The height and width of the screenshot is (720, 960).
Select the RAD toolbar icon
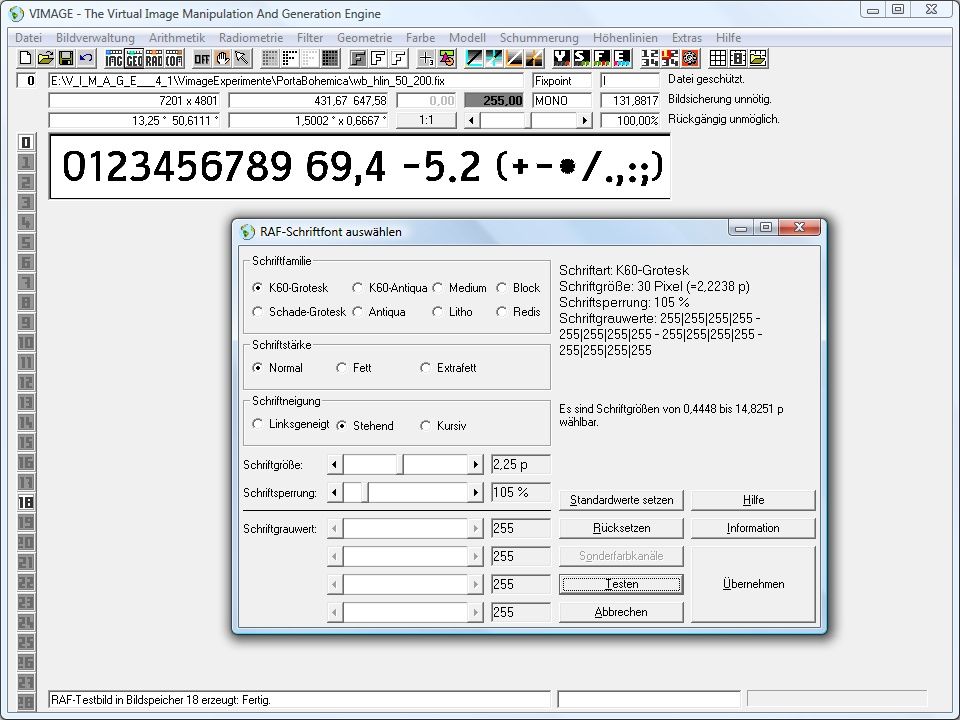[155, 57]
